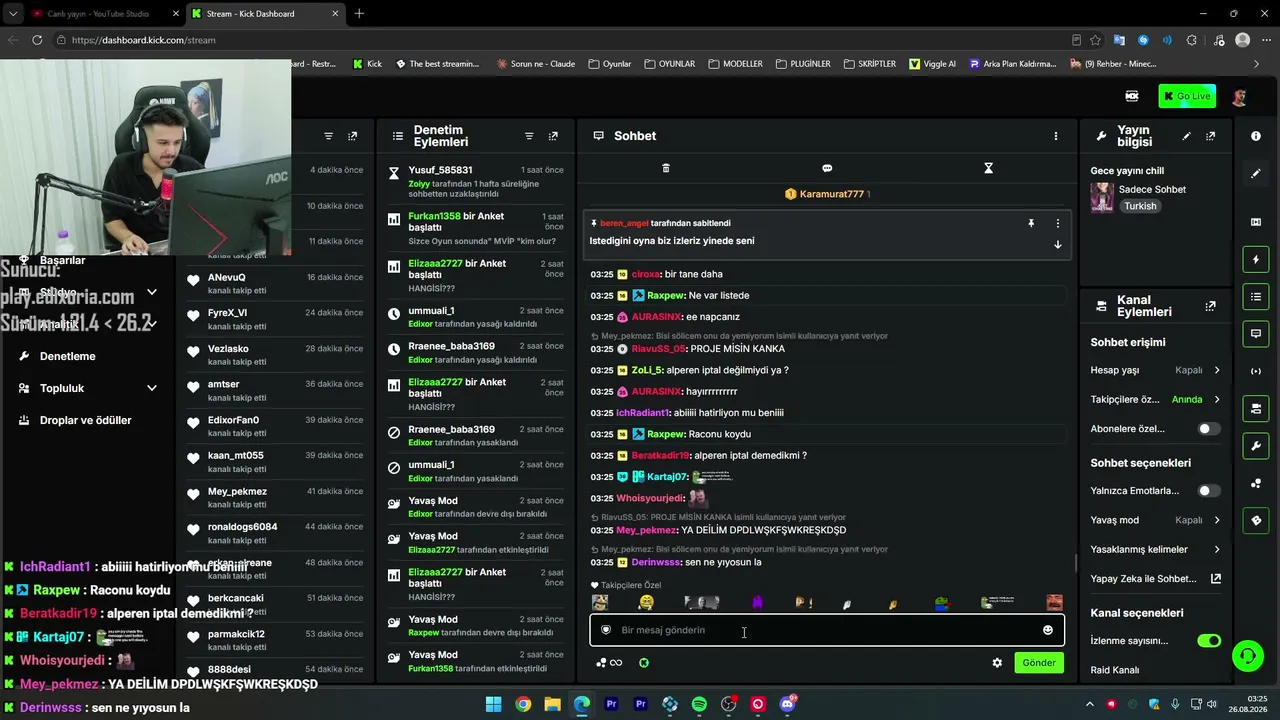
Task: Expand the Topluluk sidebar section
Action: point(152,388)
